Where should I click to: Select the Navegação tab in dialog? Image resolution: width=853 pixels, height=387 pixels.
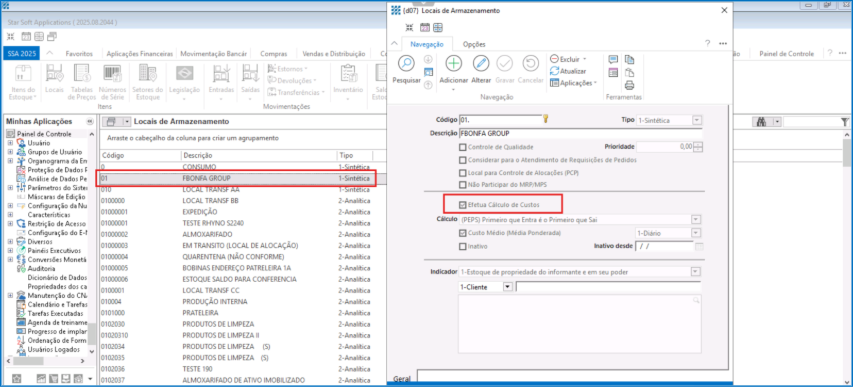(x=427, y=44)
